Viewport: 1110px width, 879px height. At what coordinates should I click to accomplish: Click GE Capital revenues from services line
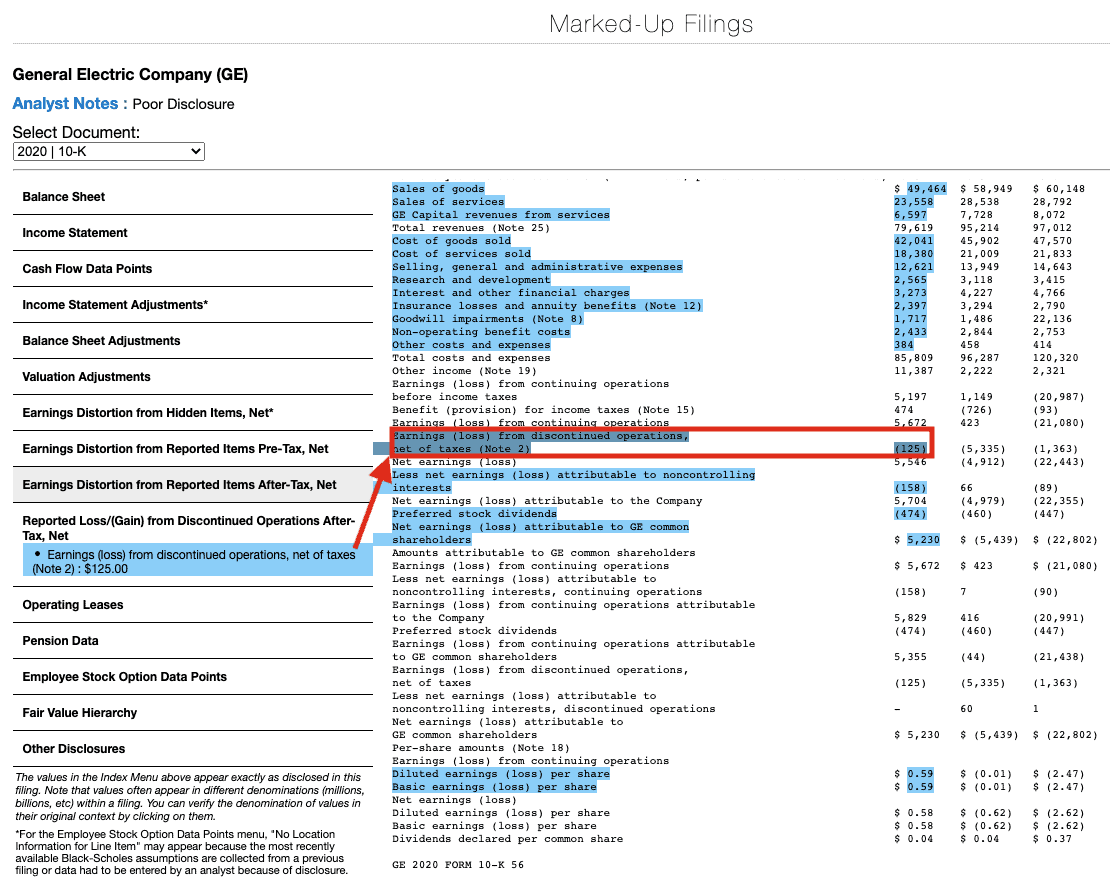pos(500,214)
